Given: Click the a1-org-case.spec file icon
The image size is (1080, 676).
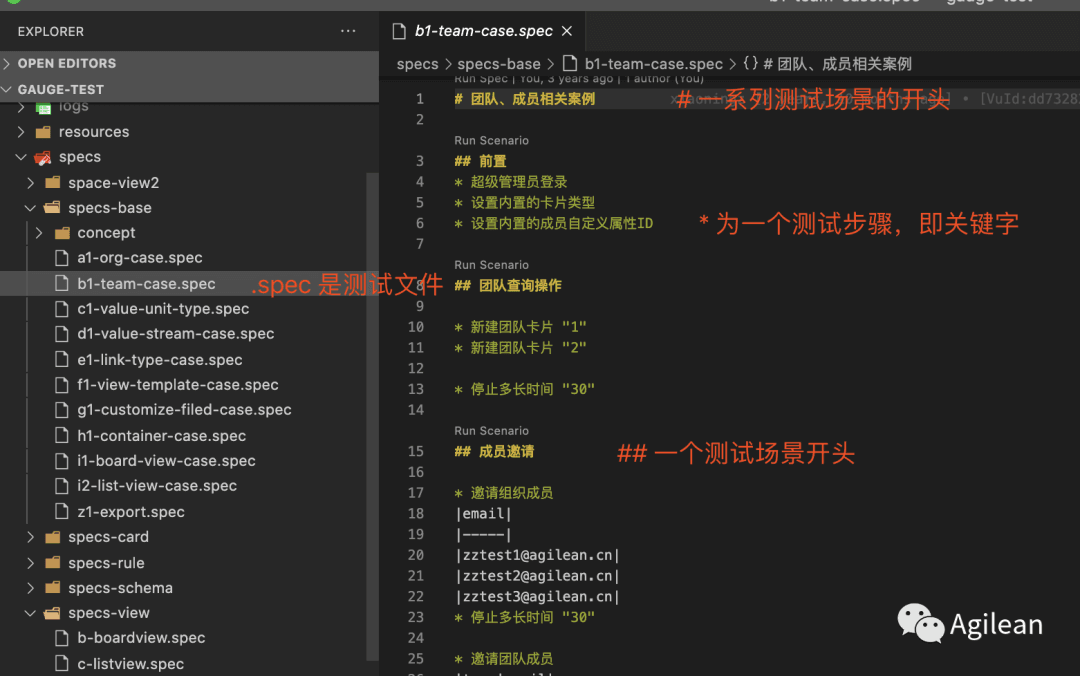Looking at the screenshot, I should pos(62,258).
